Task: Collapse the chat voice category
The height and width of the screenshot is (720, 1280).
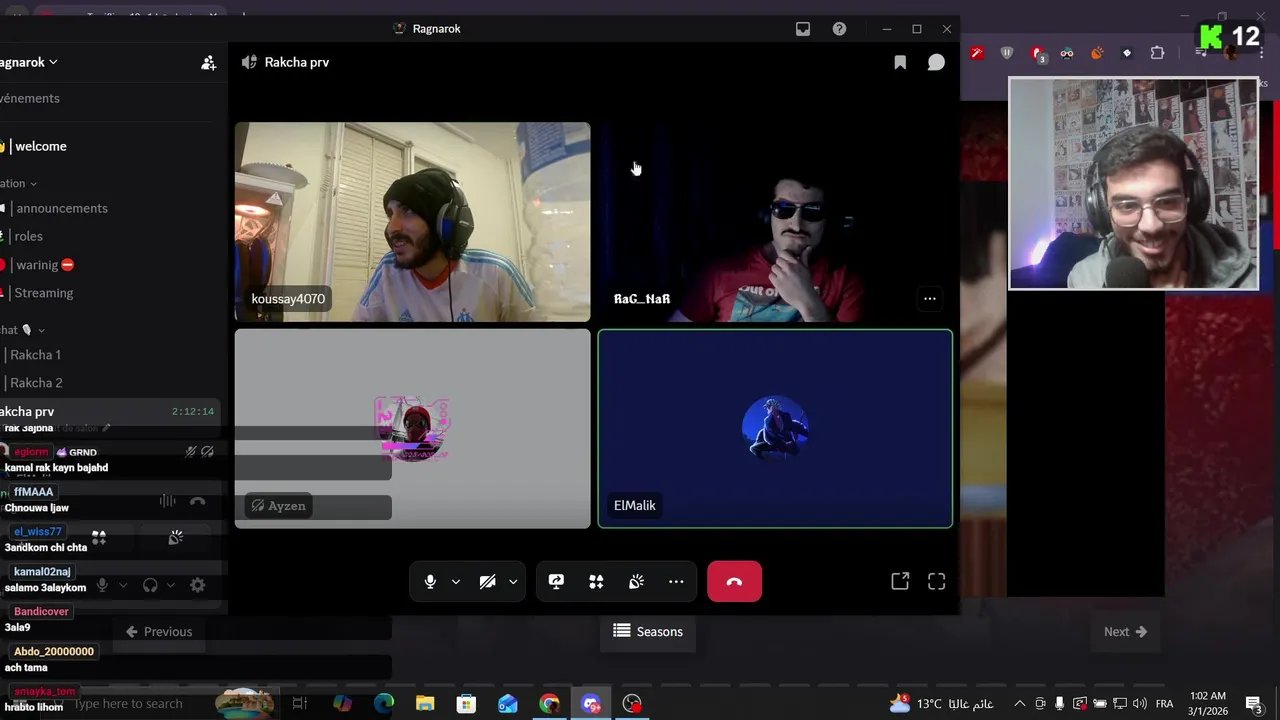Action: click(x=23, y=330)
